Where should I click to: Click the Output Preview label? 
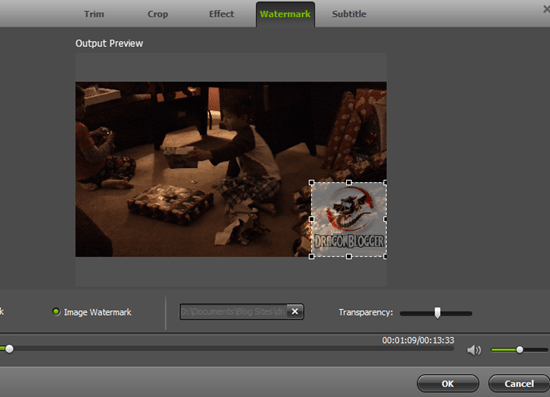tap(109, 43)
